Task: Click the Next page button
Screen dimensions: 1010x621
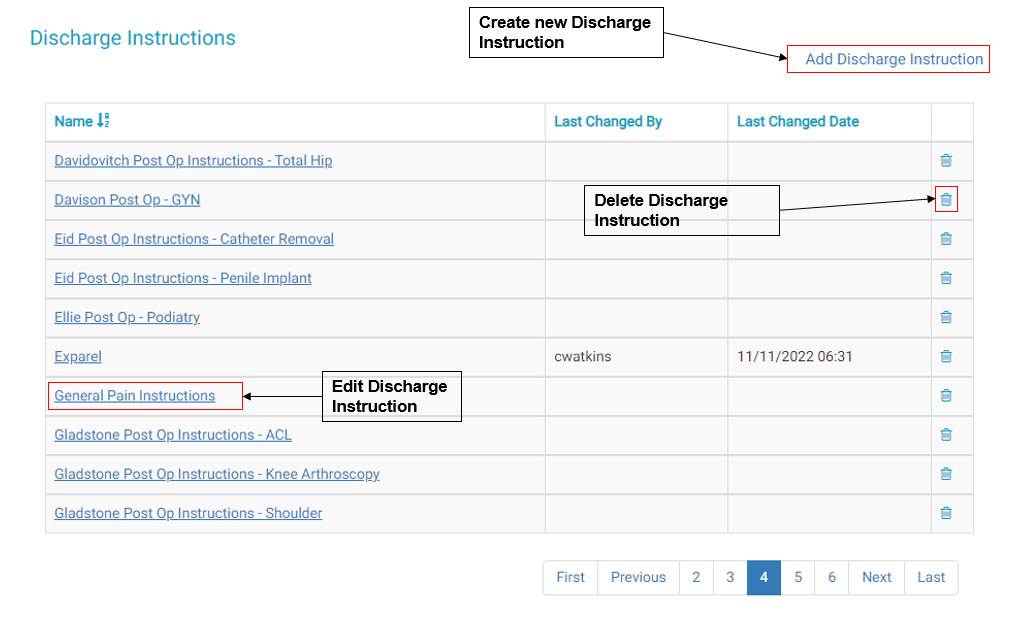Action: coord(876,577)
